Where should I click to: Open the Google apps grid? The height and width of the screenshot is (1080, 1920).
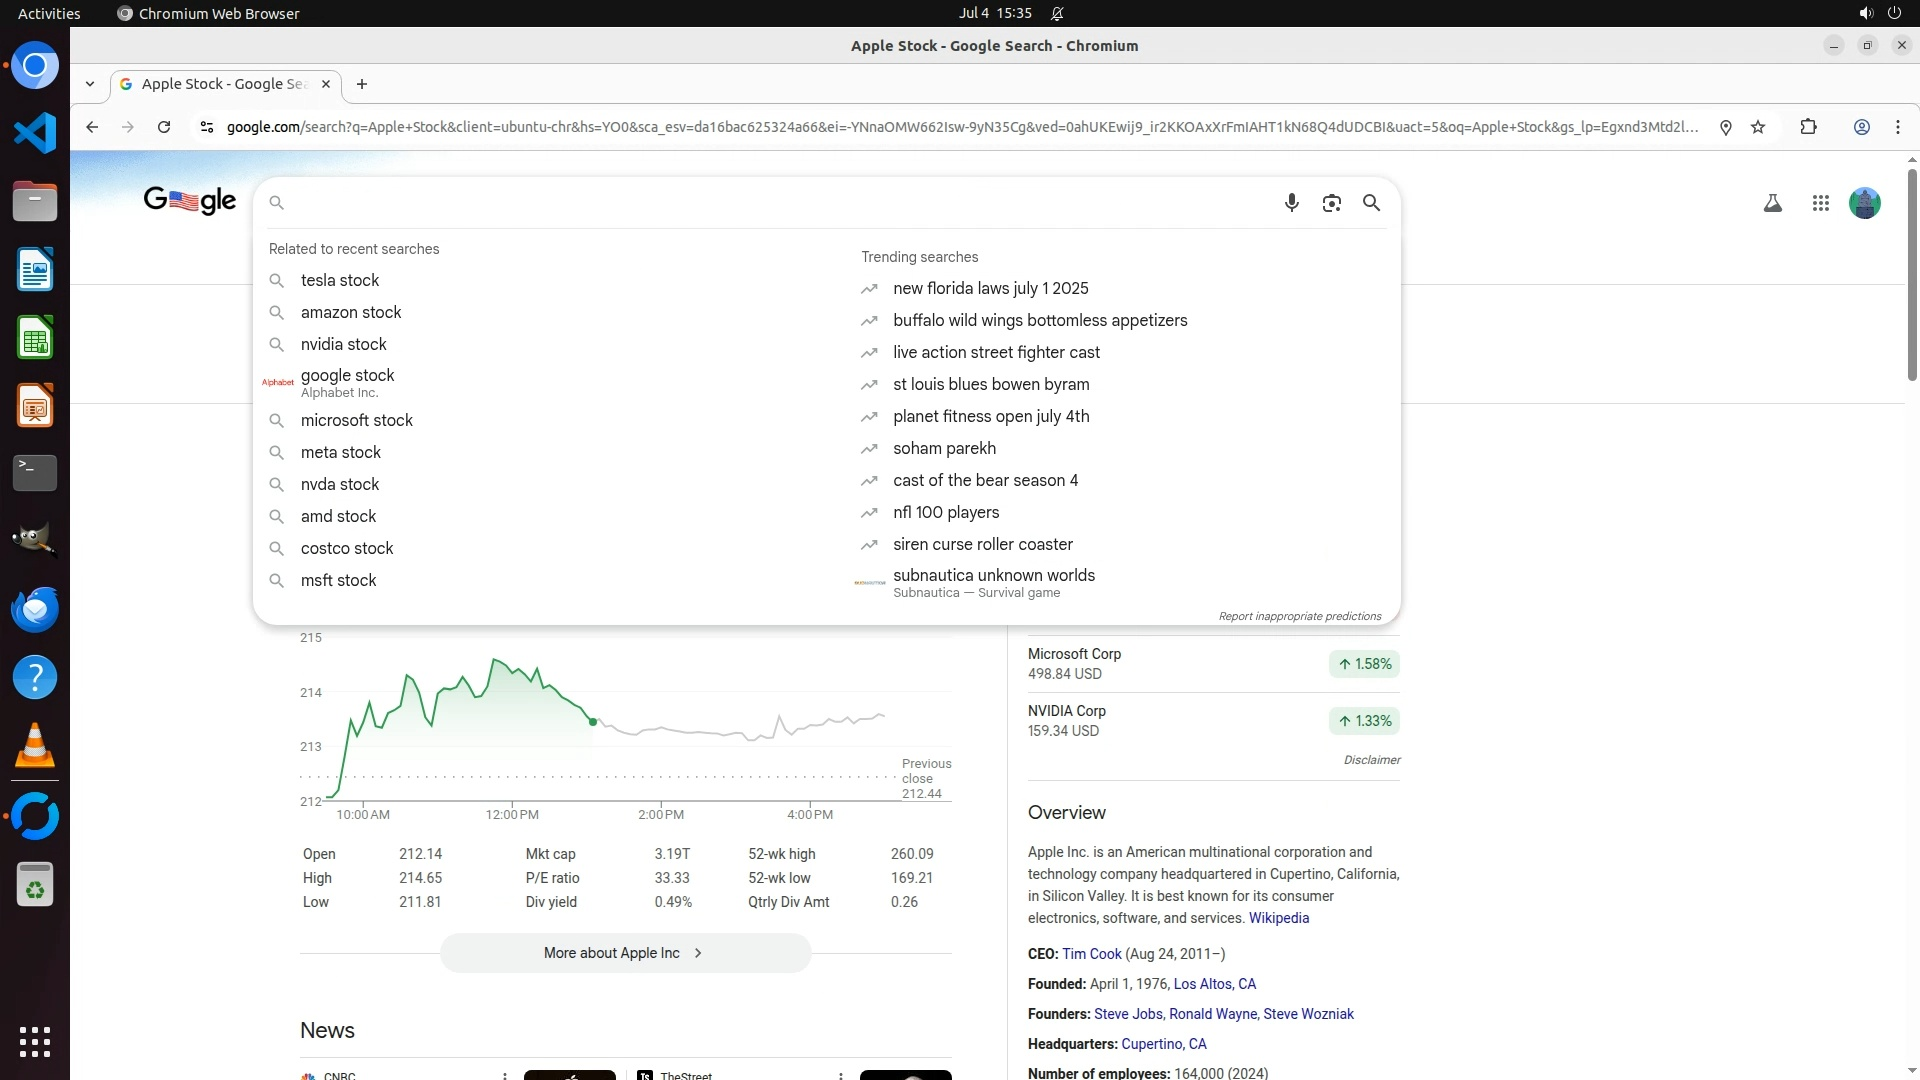[1820, 203]
